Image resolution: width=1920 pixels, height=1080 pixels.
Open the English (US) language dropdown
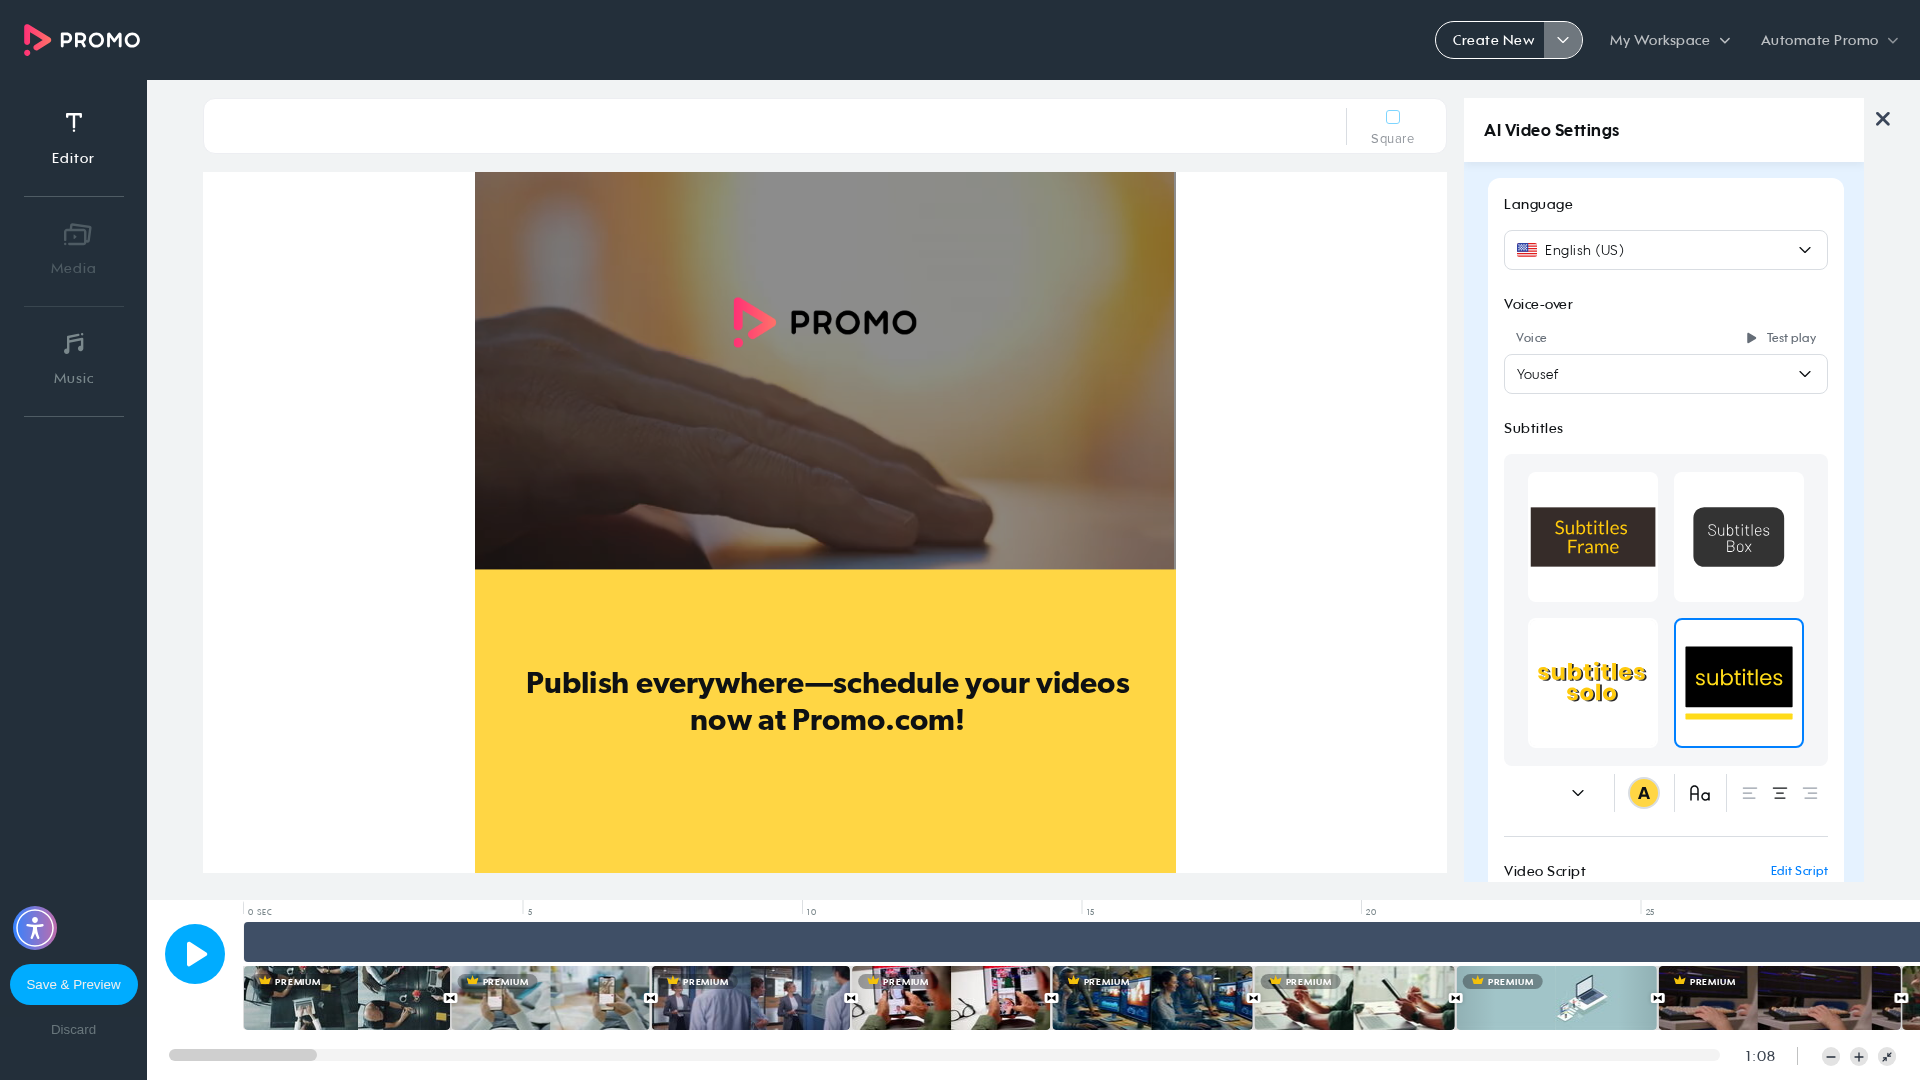(1666, 250)
